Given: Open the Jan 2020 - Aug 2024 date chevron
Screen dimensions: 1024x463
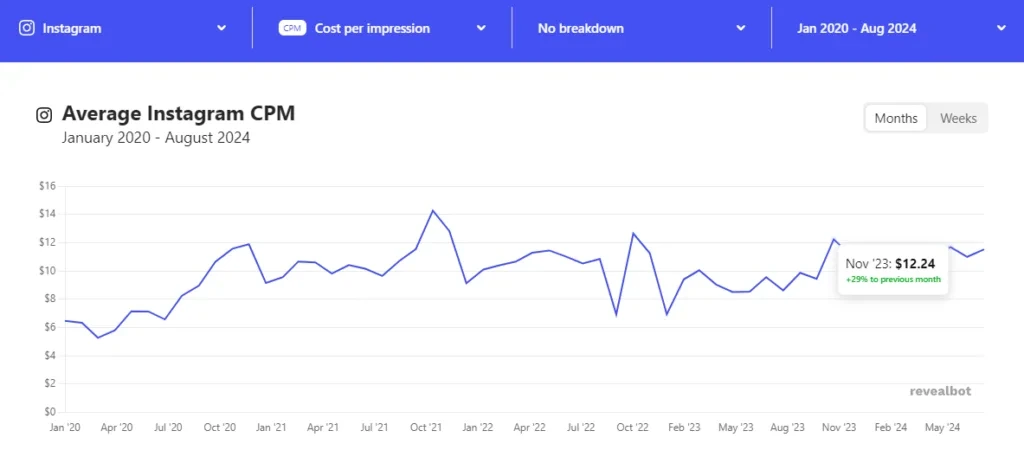Looking at the screenshot, I should tap(1001, 28).
